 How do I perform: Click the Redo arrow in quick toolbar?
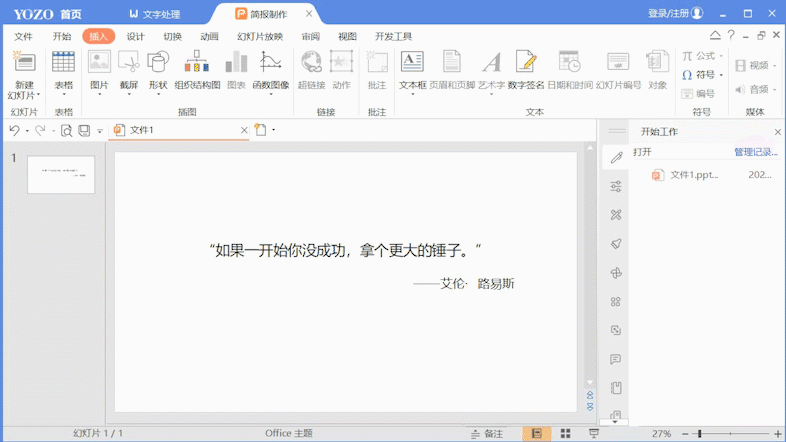(40, 130)
